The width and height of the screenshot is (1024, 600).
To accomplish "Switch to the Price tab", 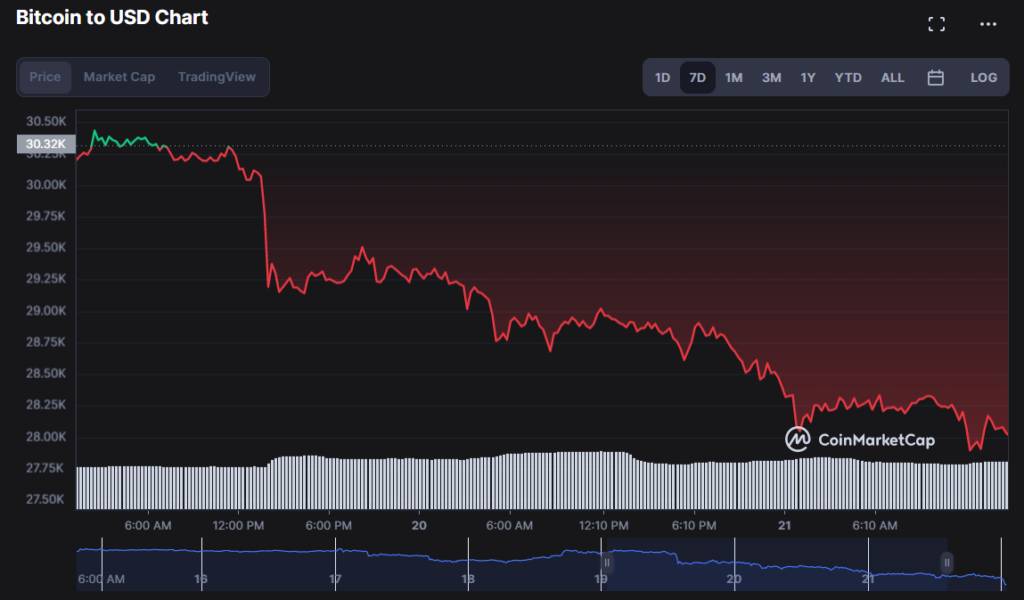I will coord(45,76).
